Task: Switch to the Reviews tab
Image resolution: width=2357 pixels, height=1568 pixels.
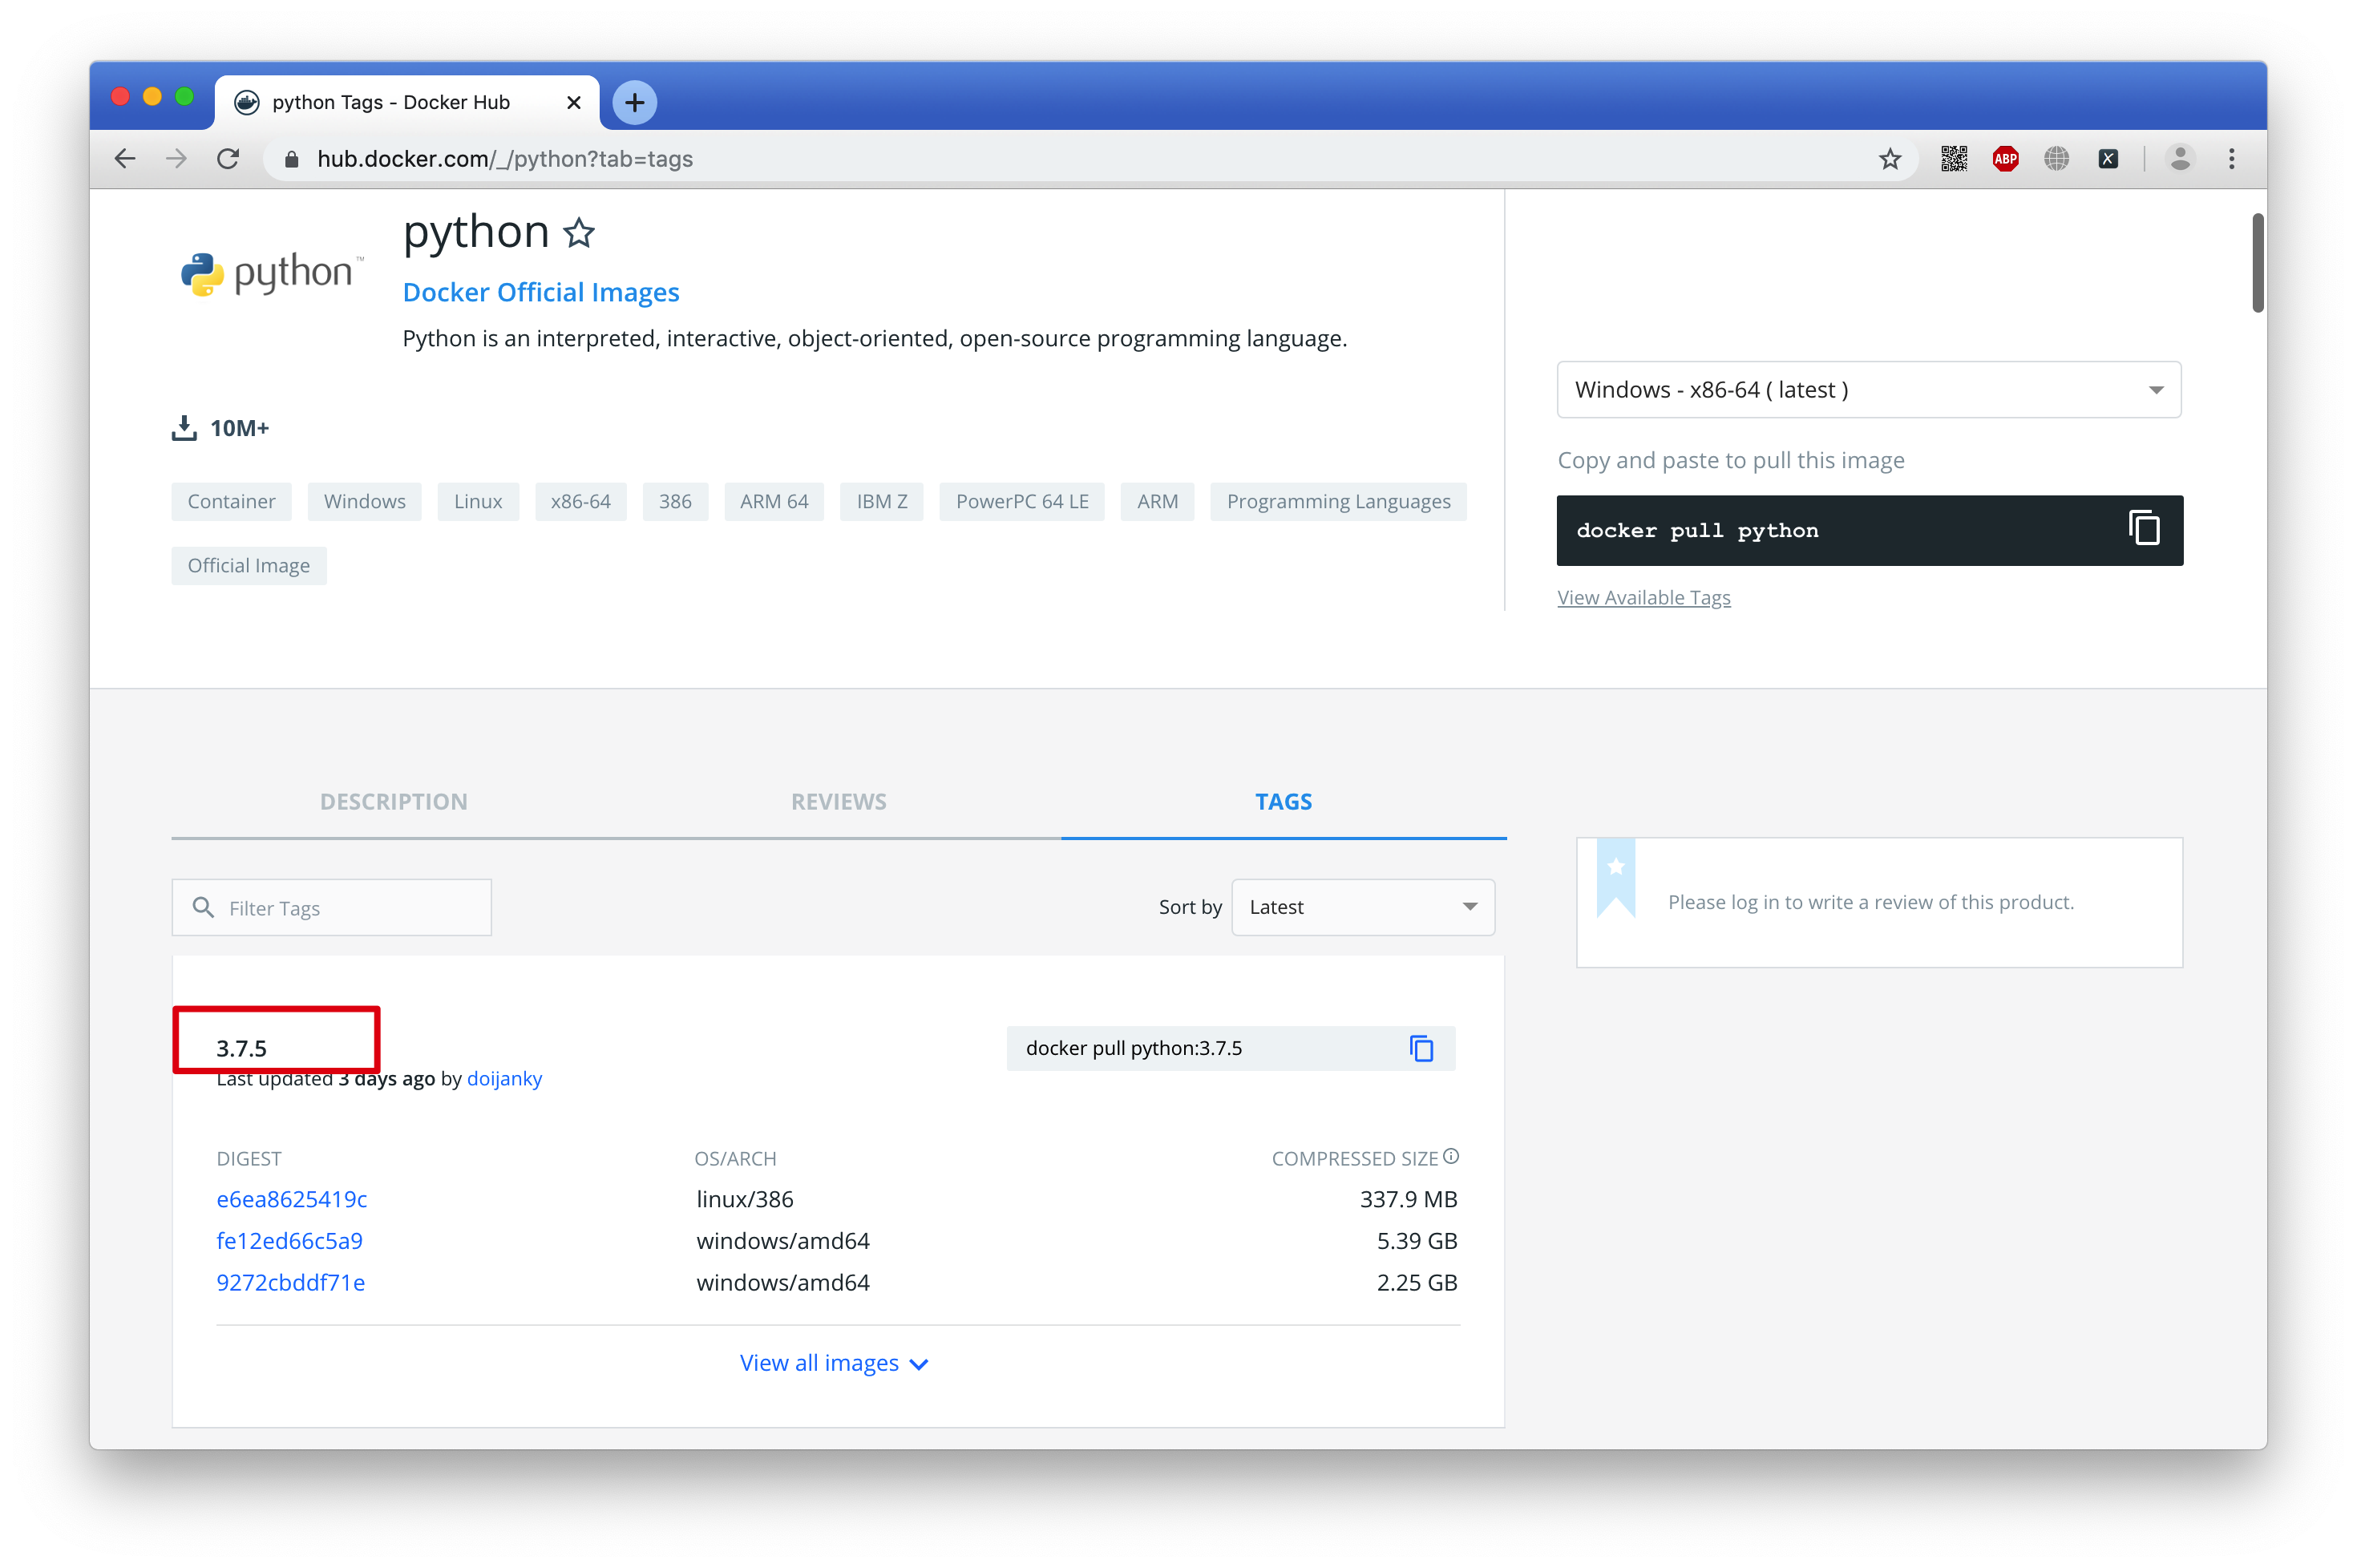Action: coord(838,801)
